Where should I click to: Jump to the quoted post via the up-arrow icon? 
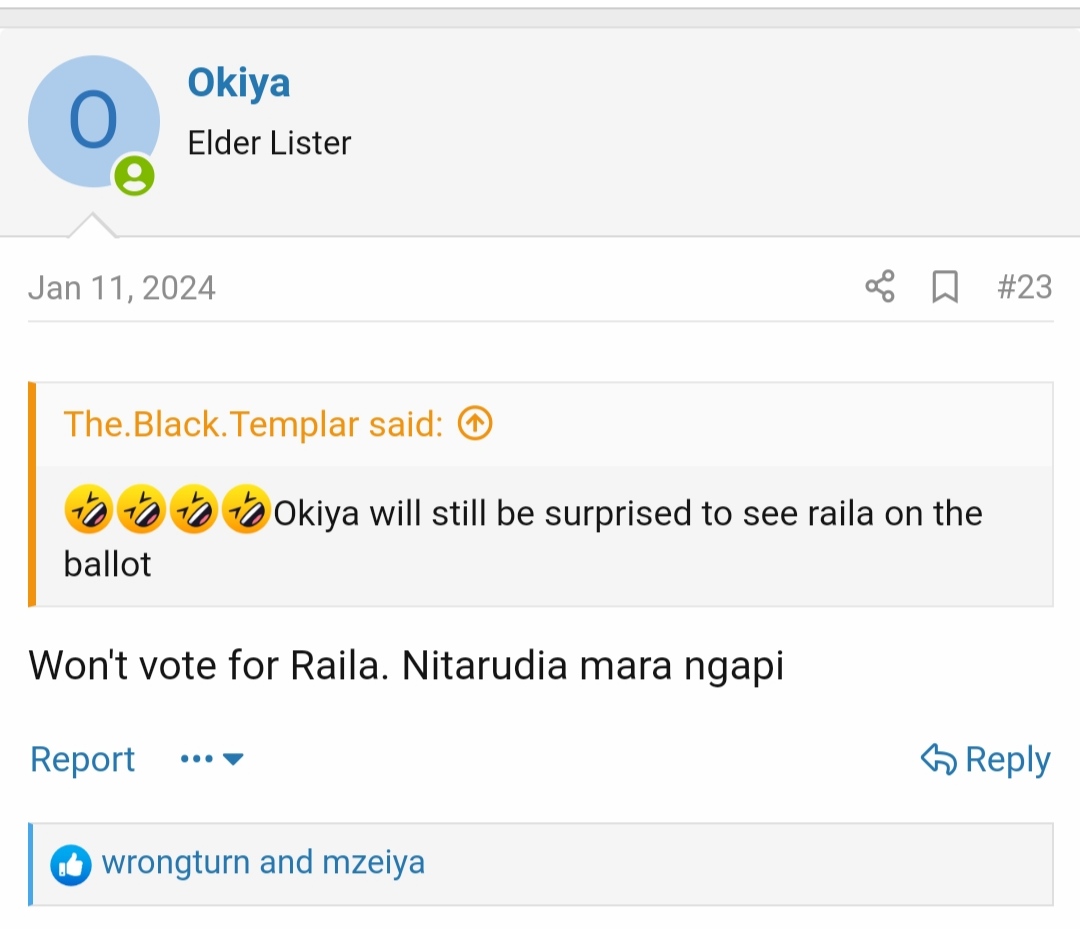tap(475, 425)
